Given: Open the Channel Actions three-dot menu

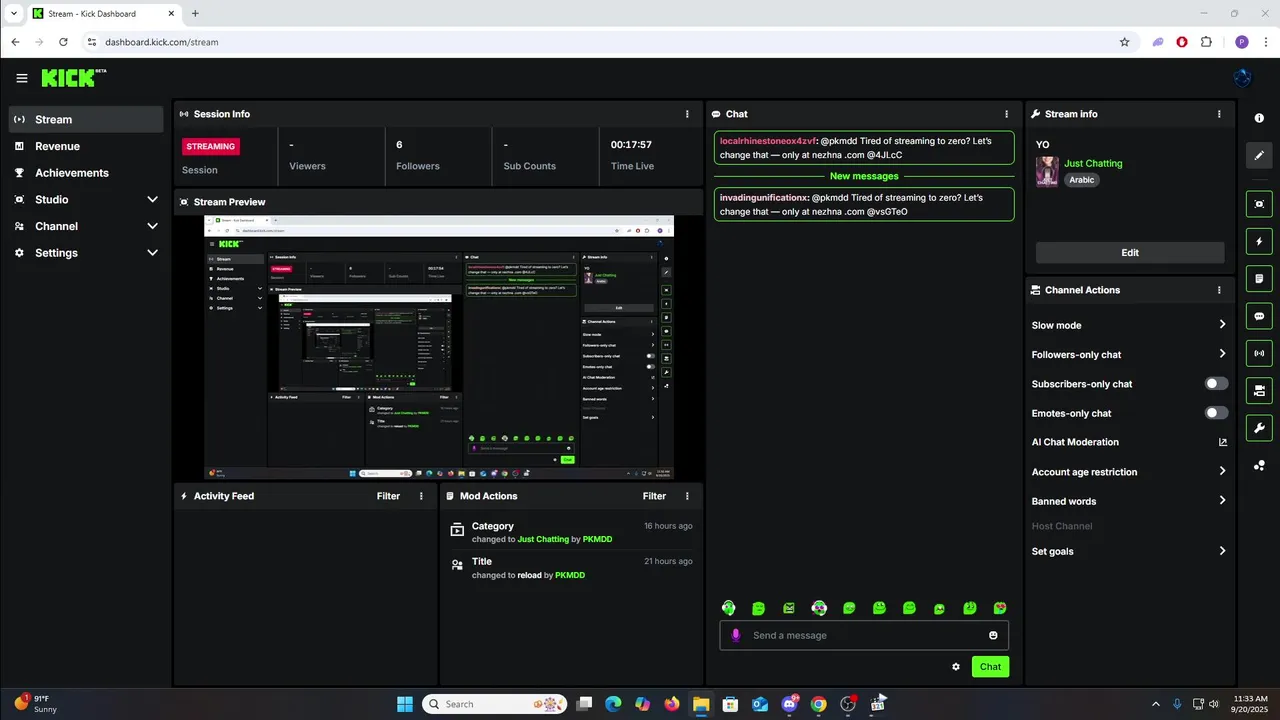Looking at the screenshot, I should pos(1219,290).
